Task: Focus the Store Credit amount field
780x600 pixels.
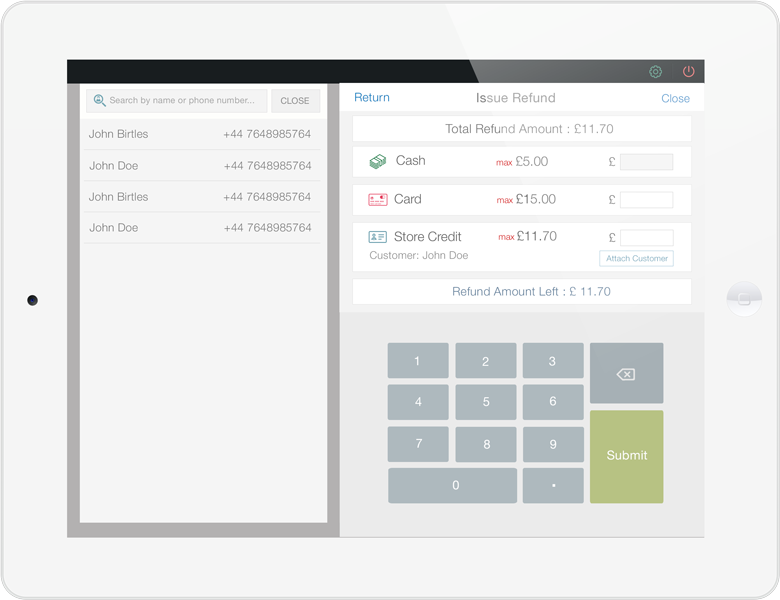Action: [x=646, y=238]
